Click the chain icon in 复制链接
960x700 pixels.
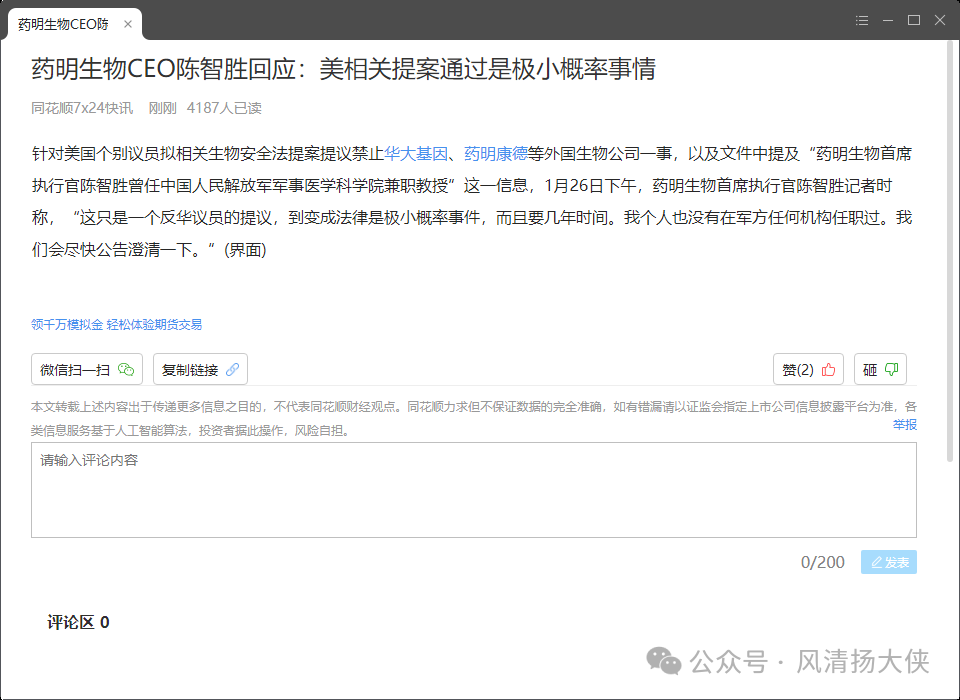tap(232, 370)
